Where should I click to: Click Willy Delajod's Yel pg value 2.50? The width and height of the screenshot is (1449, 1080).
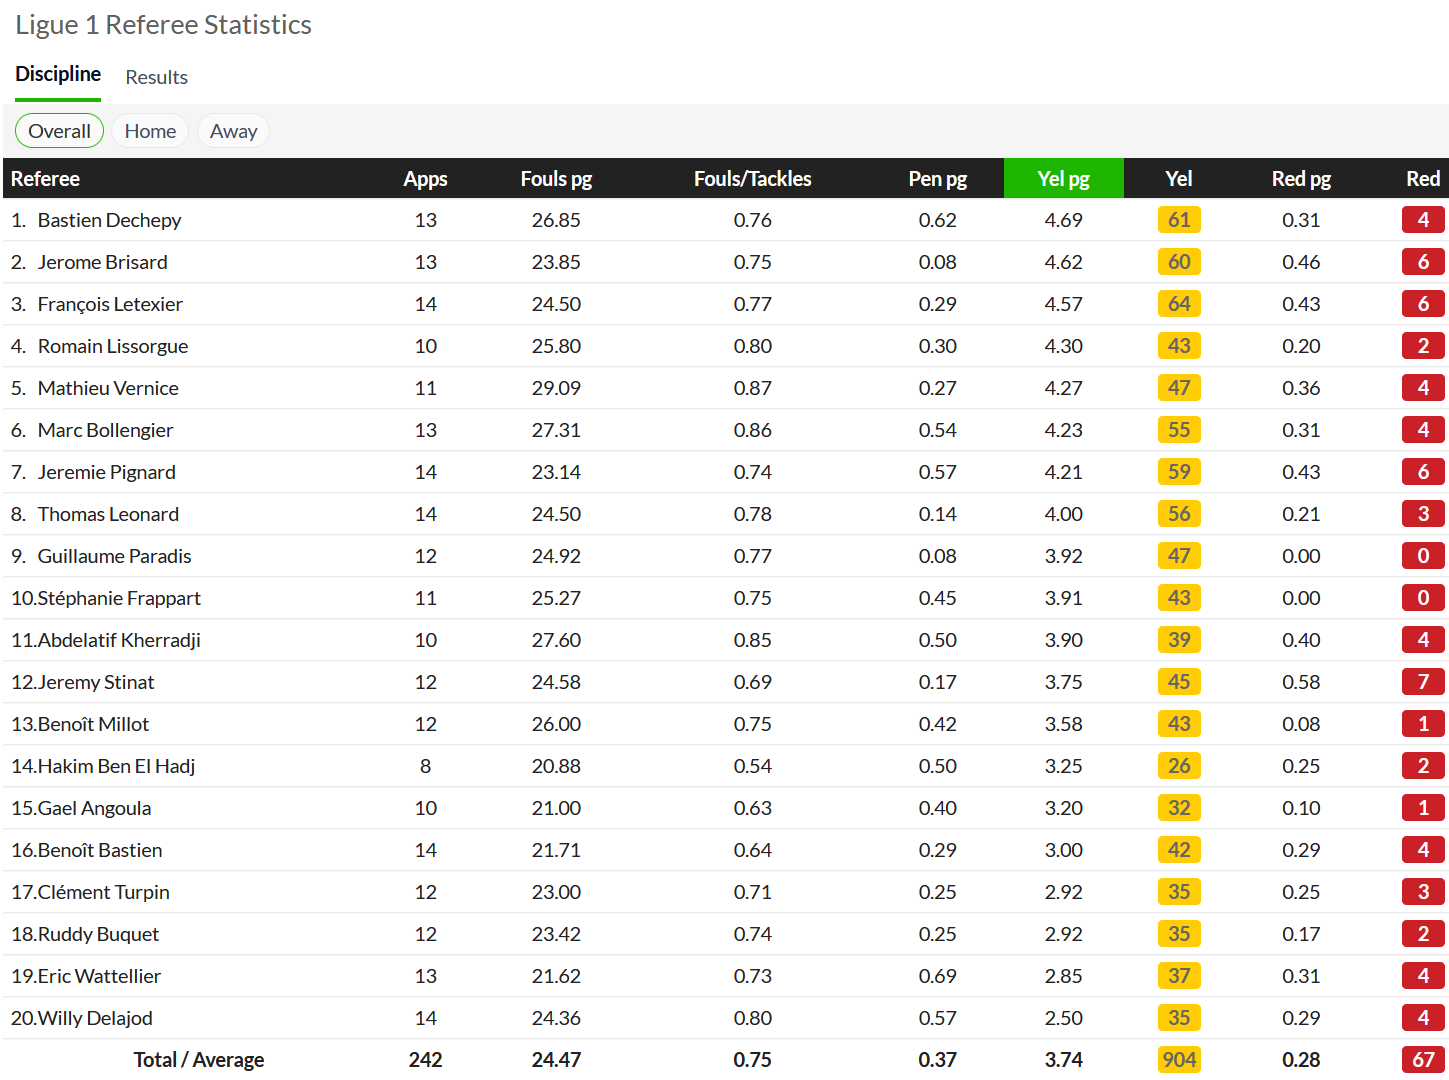pos(1063,1018)
